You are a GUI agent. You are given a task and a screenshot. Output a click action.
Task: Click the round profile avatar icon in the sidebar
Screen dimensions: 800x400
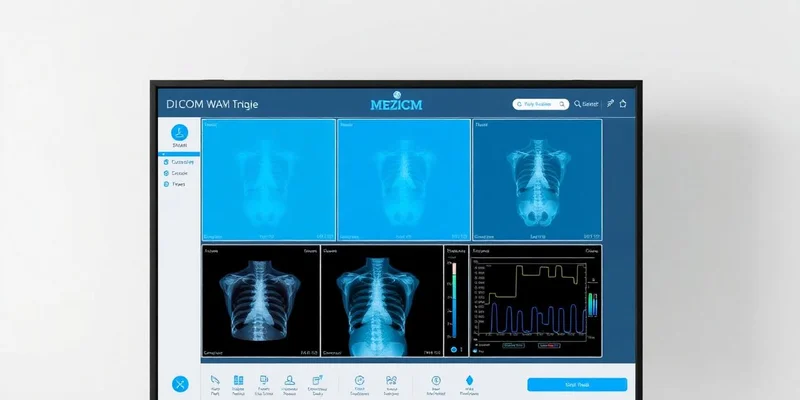180,133
